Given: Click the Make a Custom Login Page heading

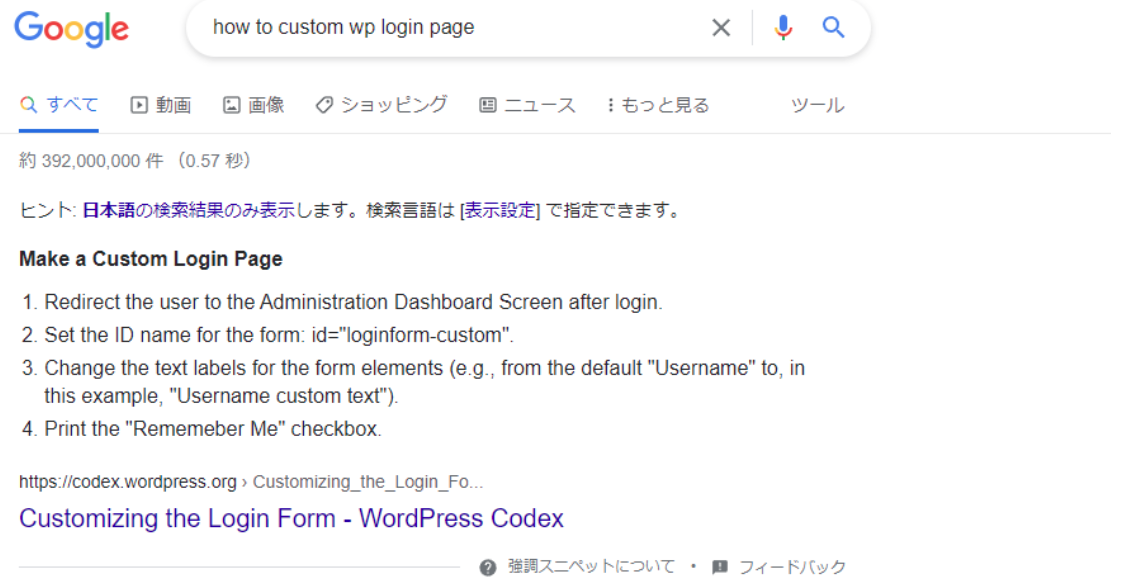Looking at the screenshot, I should coord(151,259).
